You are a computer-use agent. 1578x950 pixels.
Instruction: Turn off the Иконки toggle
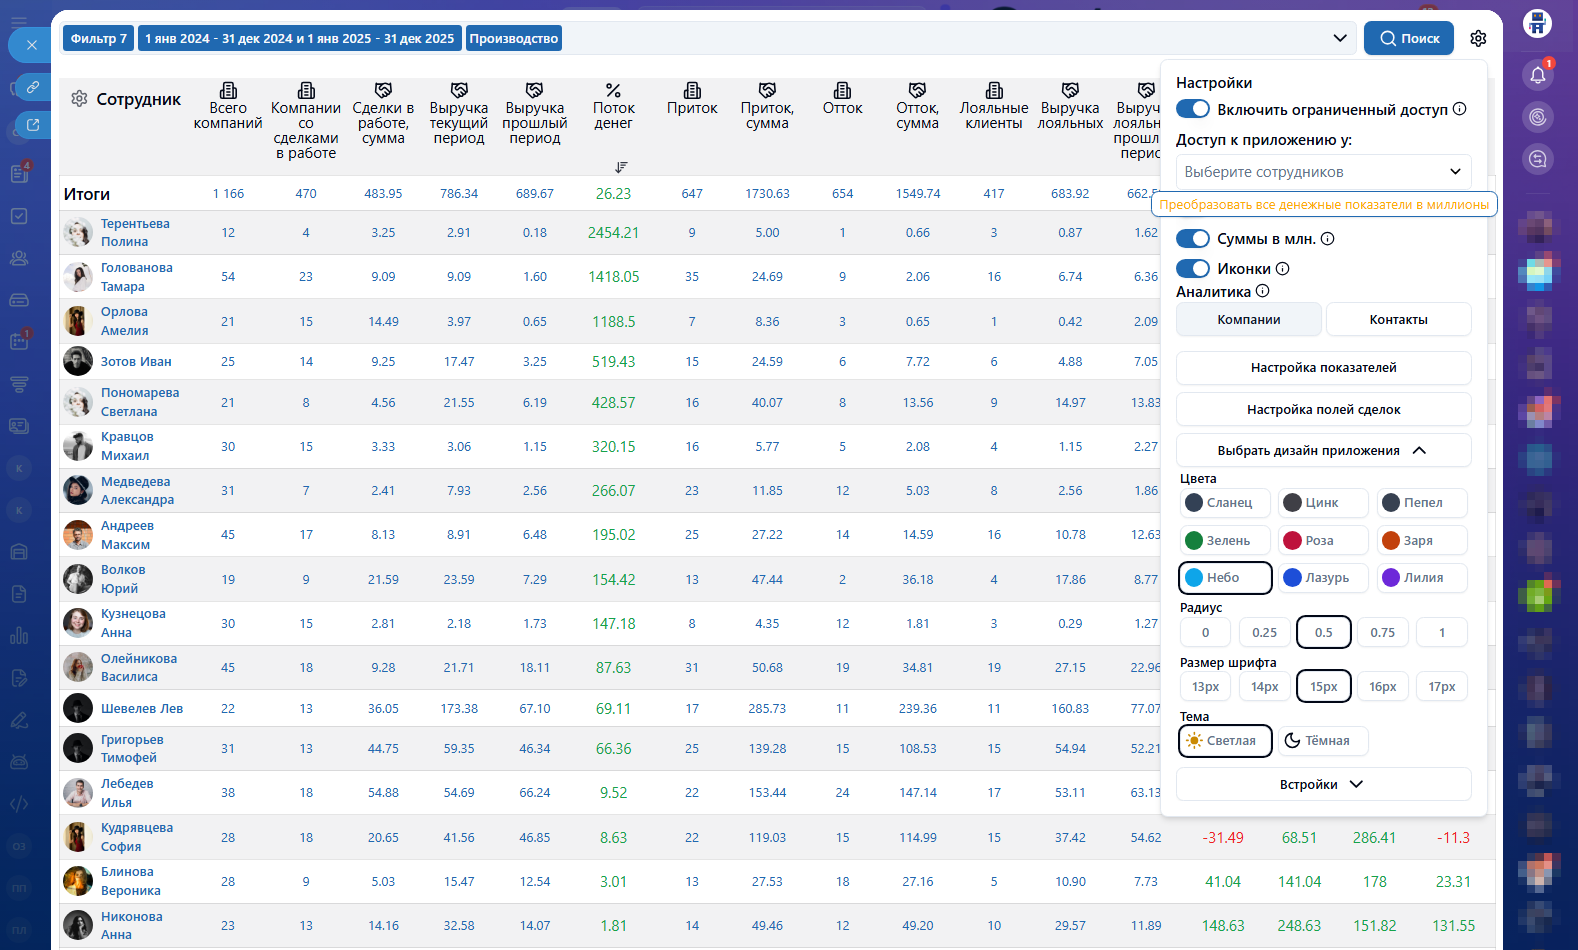tap(1193, 269)
